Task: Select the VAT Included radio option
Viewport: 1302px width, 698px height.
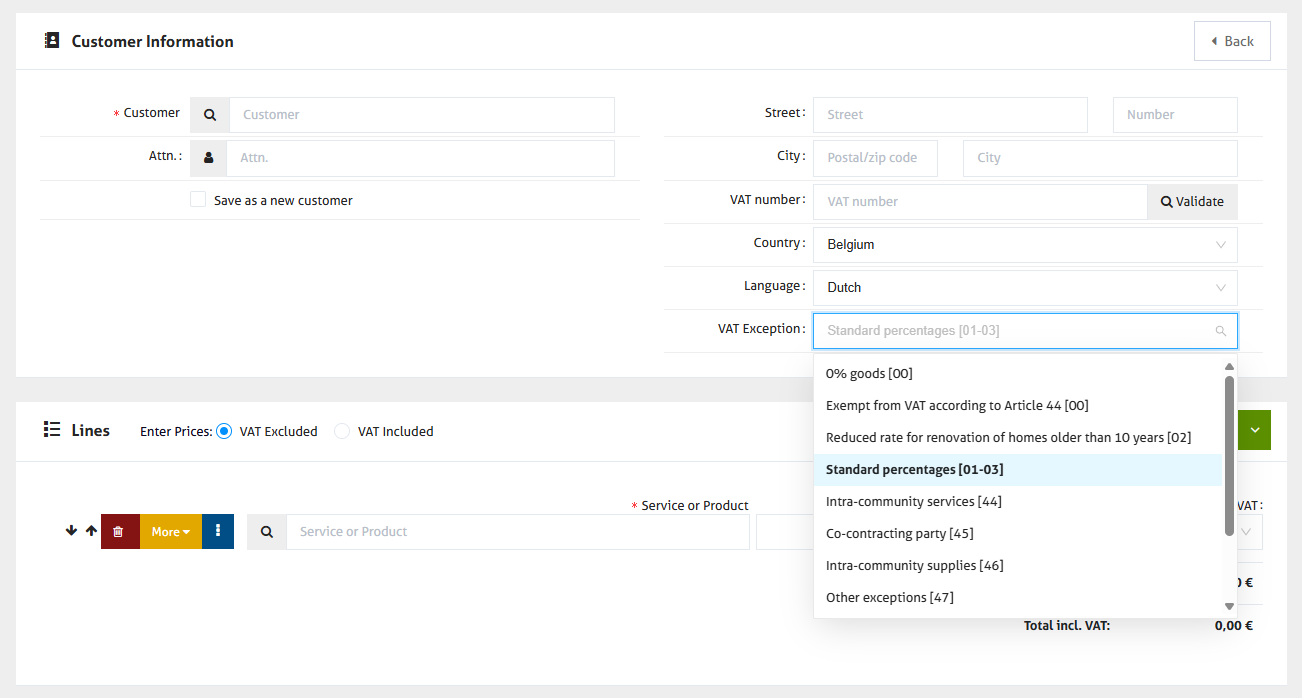Action: (342, 432)
